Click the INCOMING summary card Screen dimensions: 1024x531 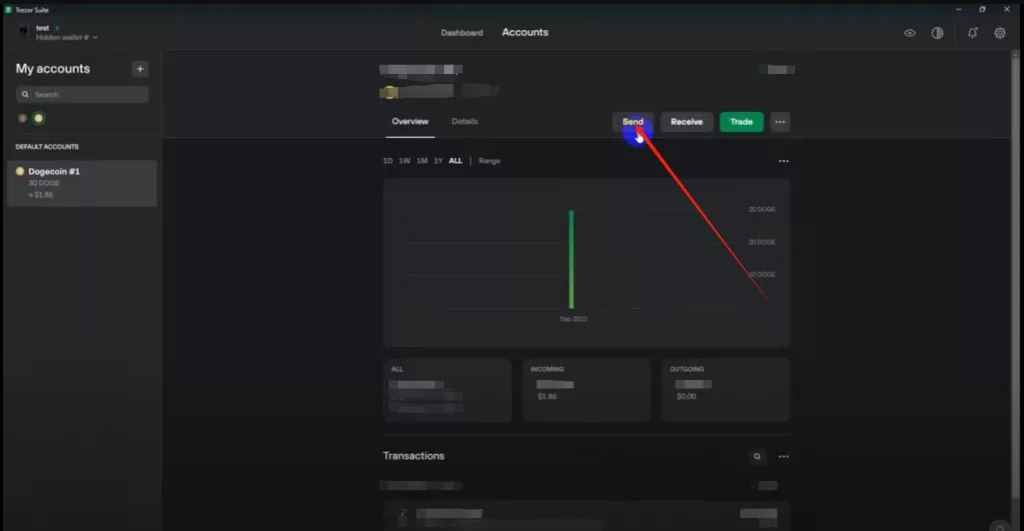click(x=586, y=389)
